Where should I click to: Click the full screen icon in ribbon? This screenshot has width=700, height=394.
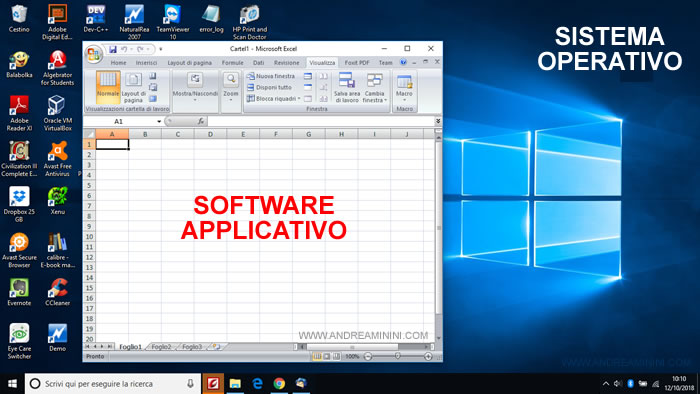tap(153, 98)
